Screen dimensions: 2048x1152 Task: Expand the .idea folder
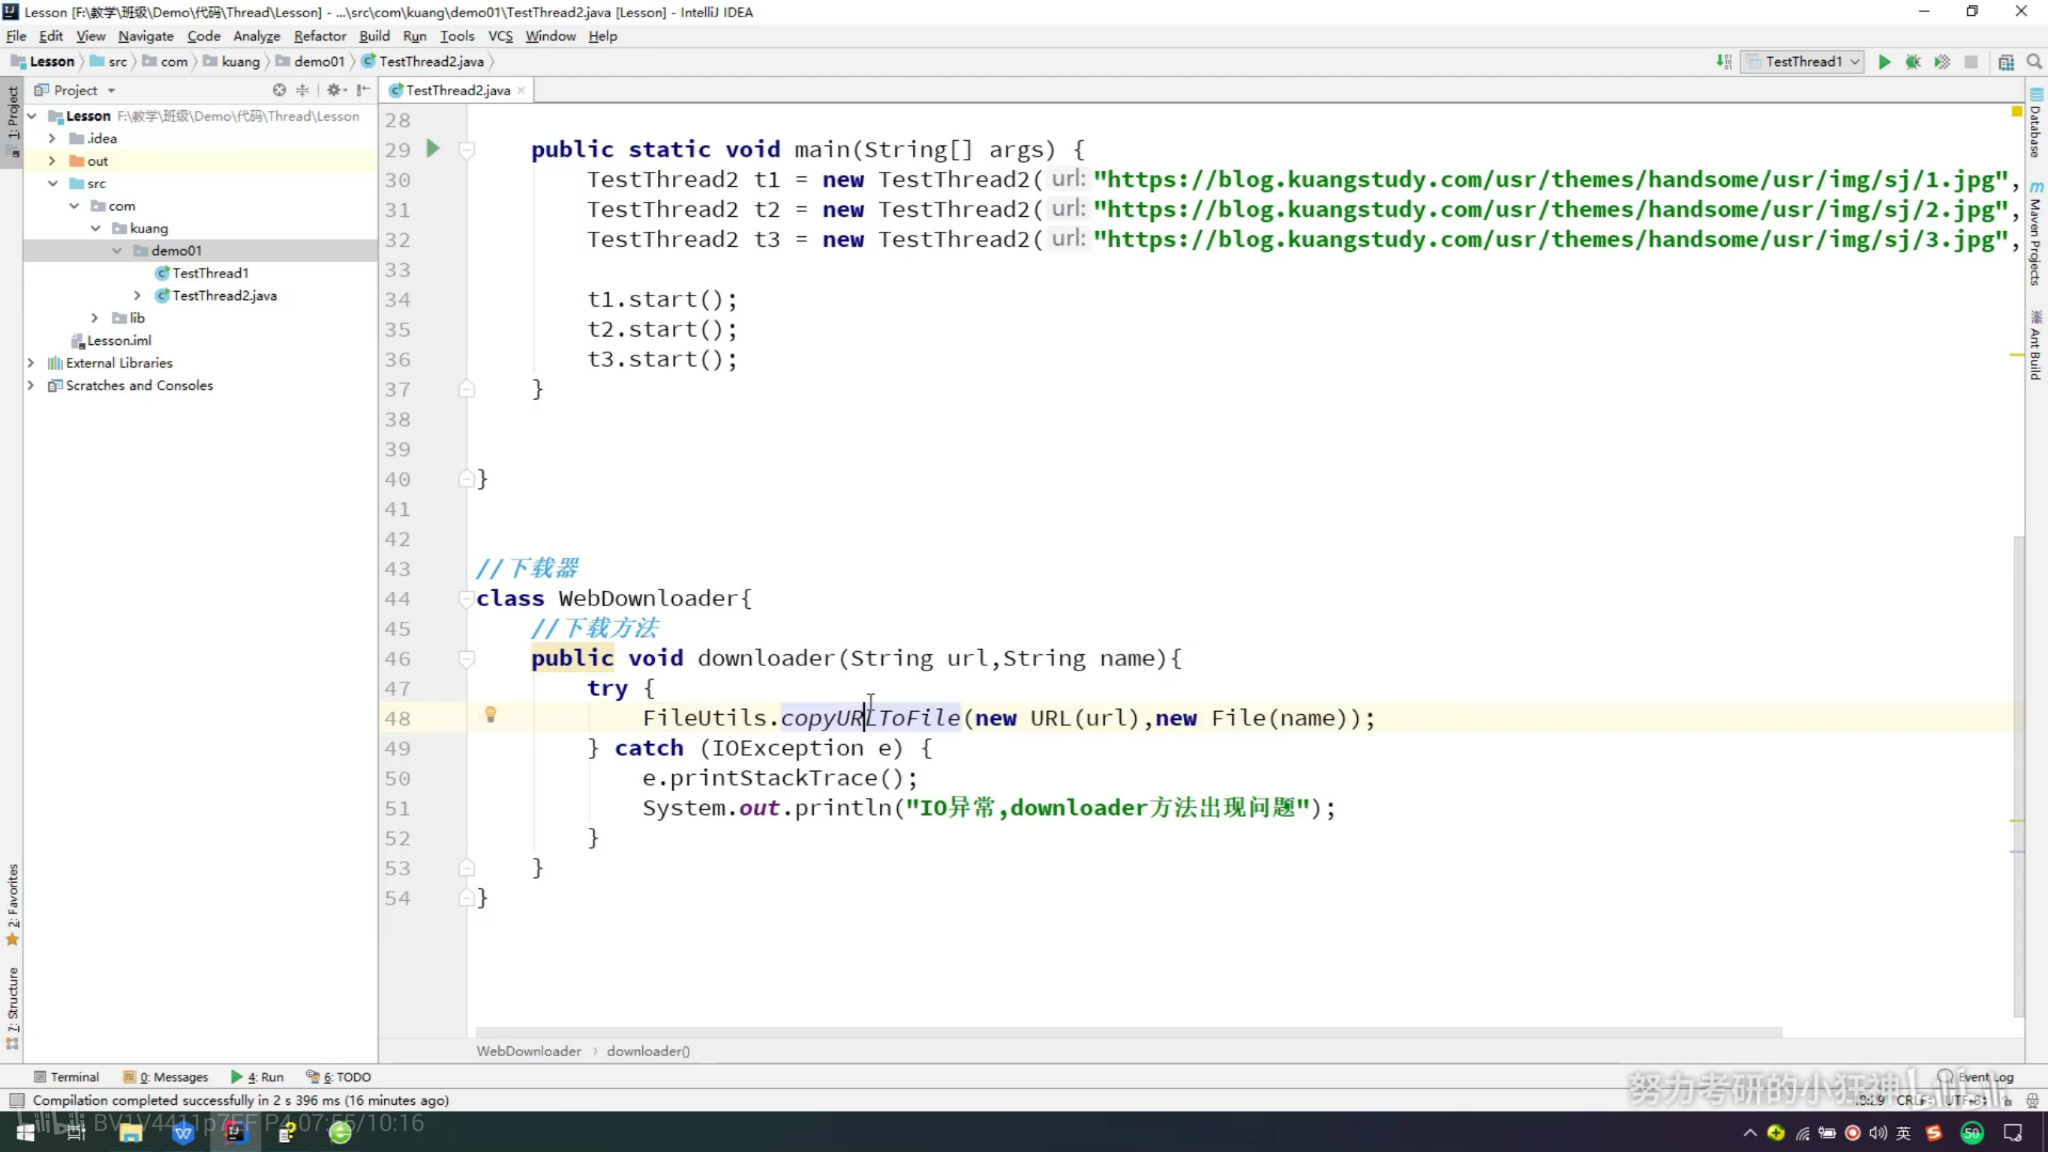pos(52,138)
